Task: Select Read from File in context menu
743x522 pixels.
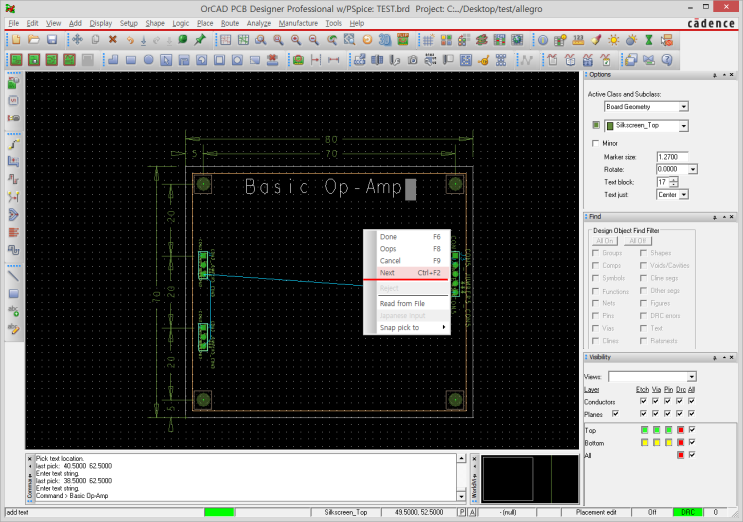Action: tap(402, 303)
